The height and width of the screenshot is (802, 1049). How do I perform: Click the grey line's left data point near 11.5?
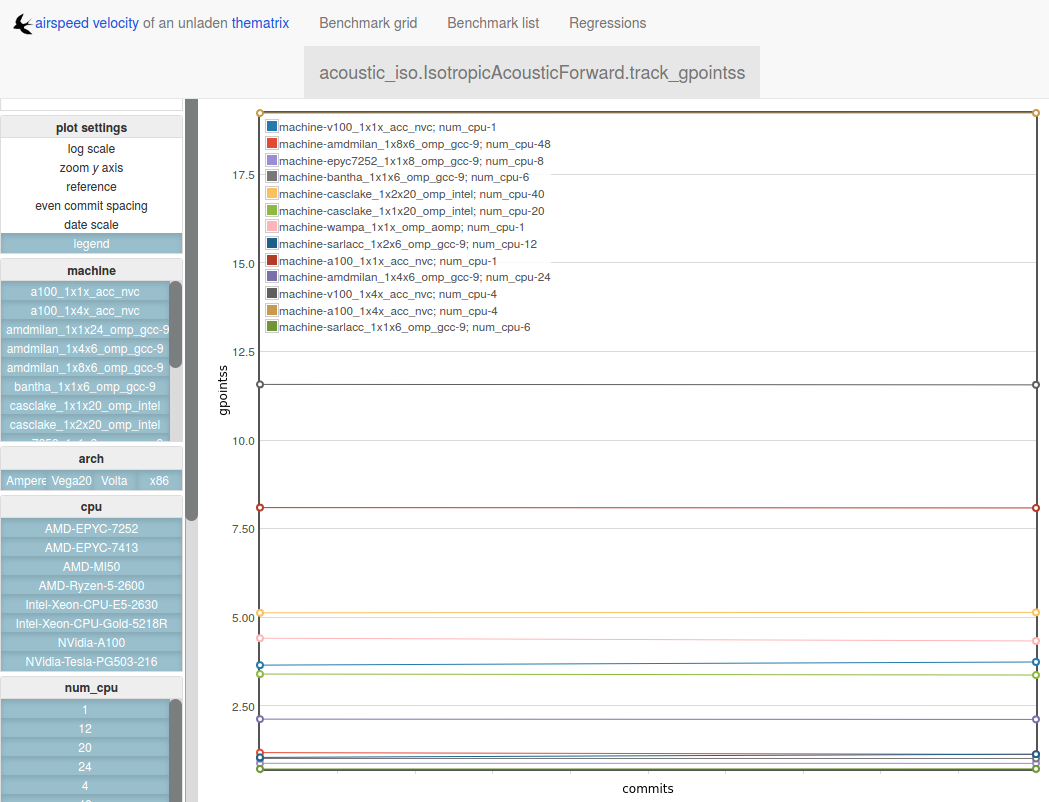click(260, 385)
